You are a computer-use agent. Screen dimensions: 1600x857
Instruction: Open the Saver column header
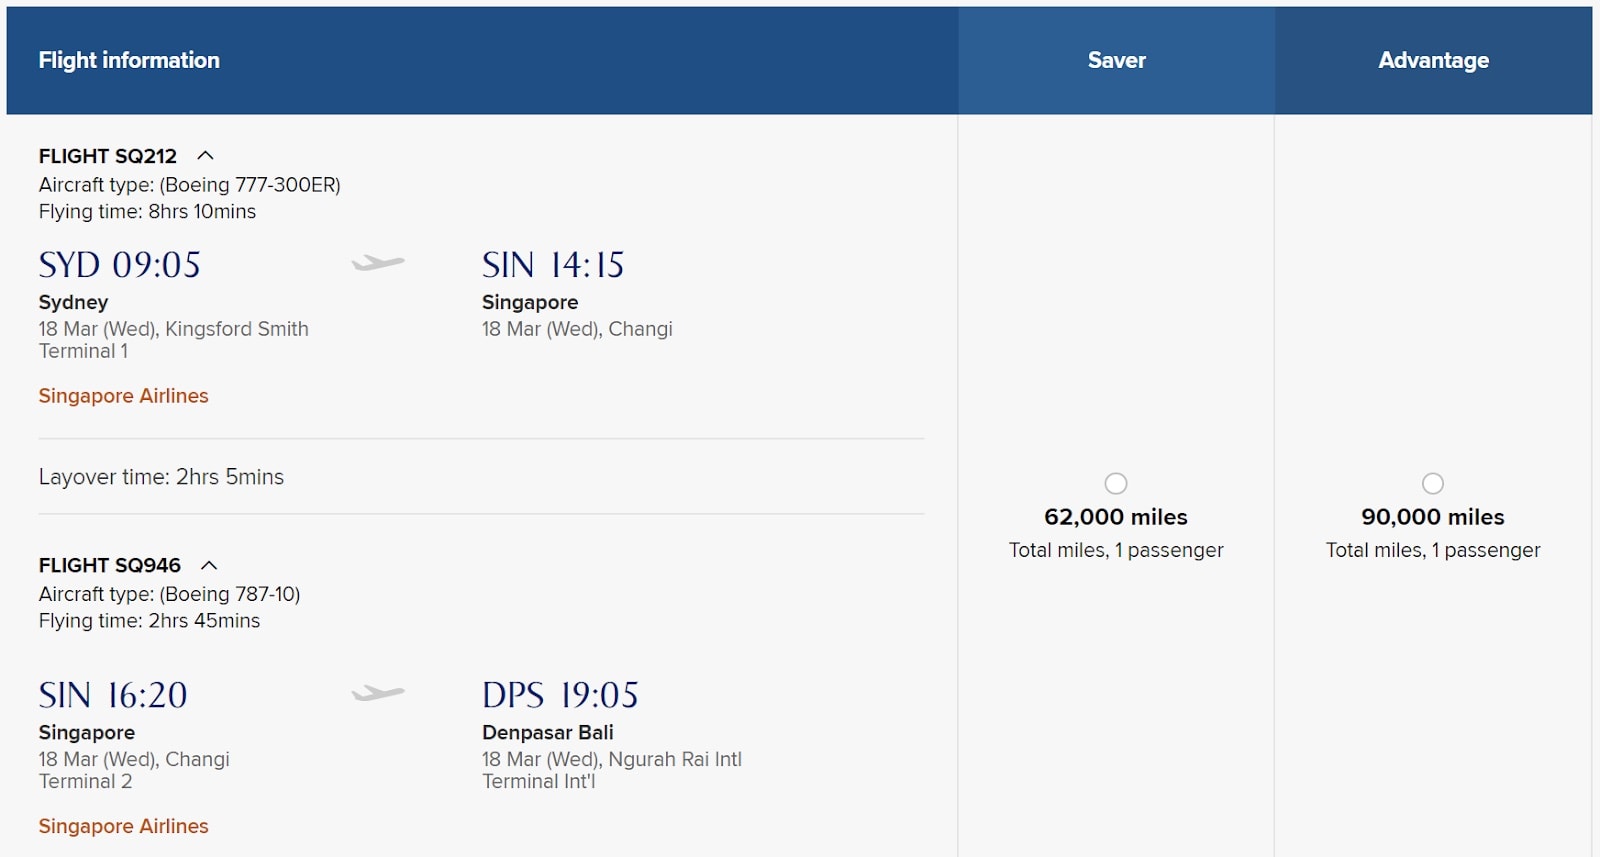[1116, 60]
